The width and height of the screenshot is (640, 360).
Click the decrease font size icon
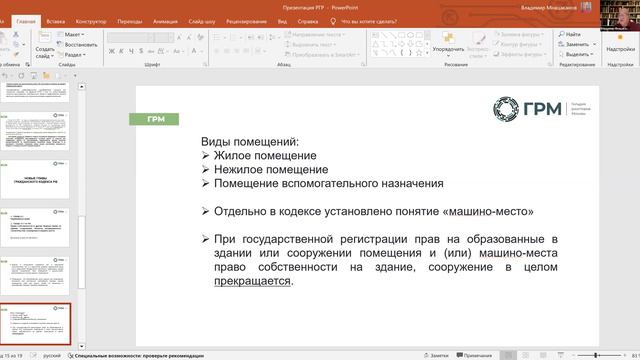pyautogui.click(x=189, y=38)
